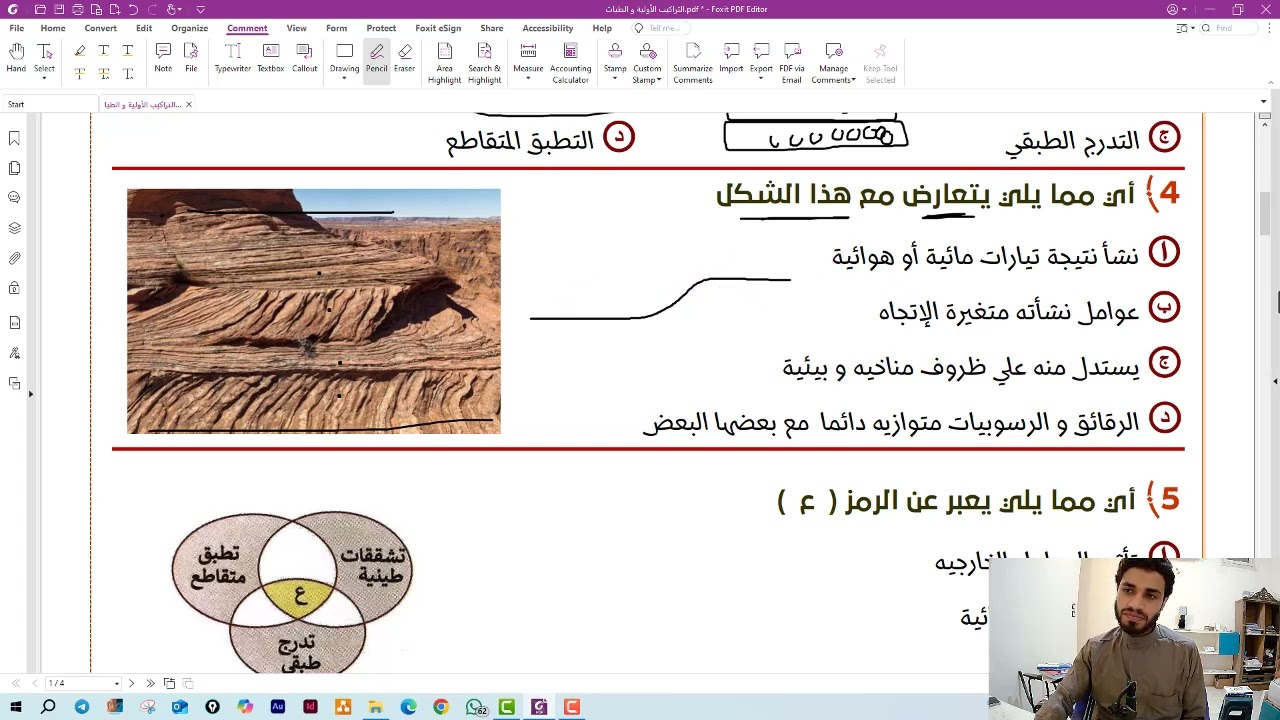Open the Attachments side panel

point(14,258)
